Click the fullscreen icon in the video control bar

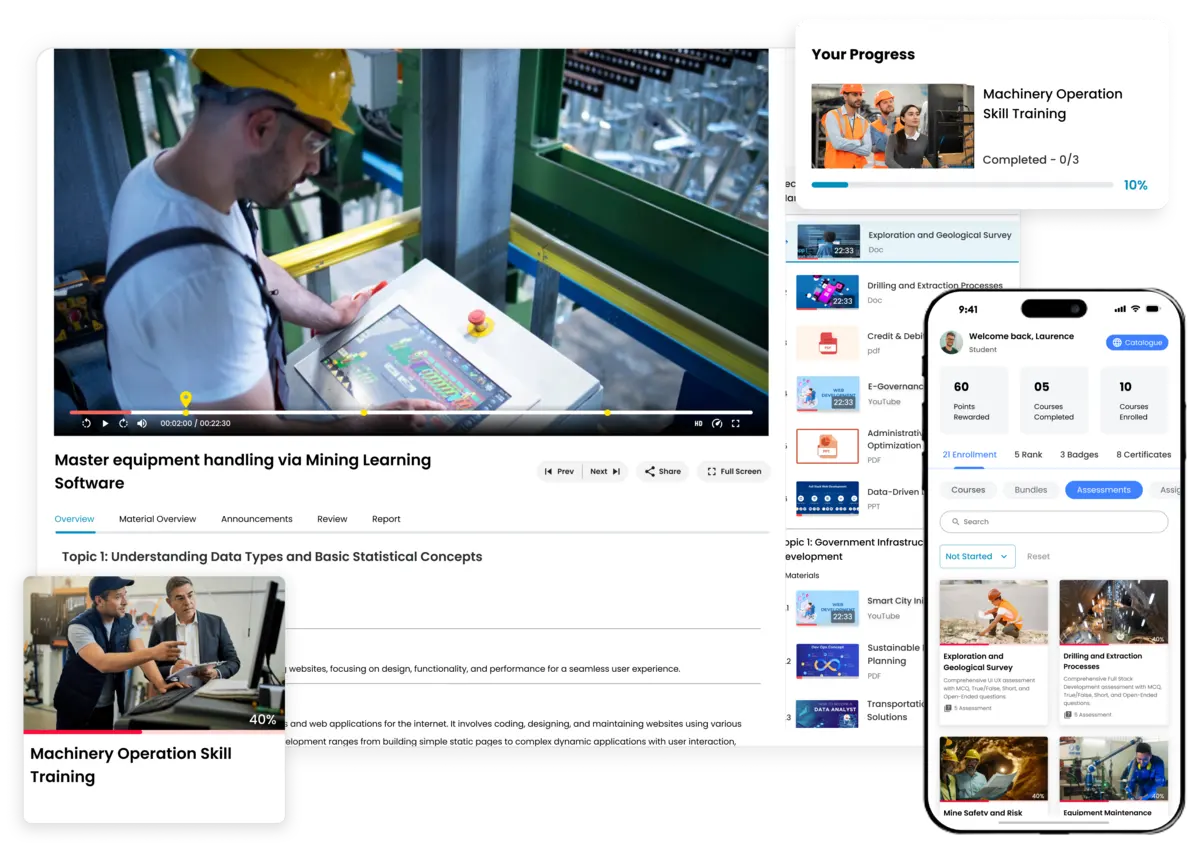pos(736,423)
